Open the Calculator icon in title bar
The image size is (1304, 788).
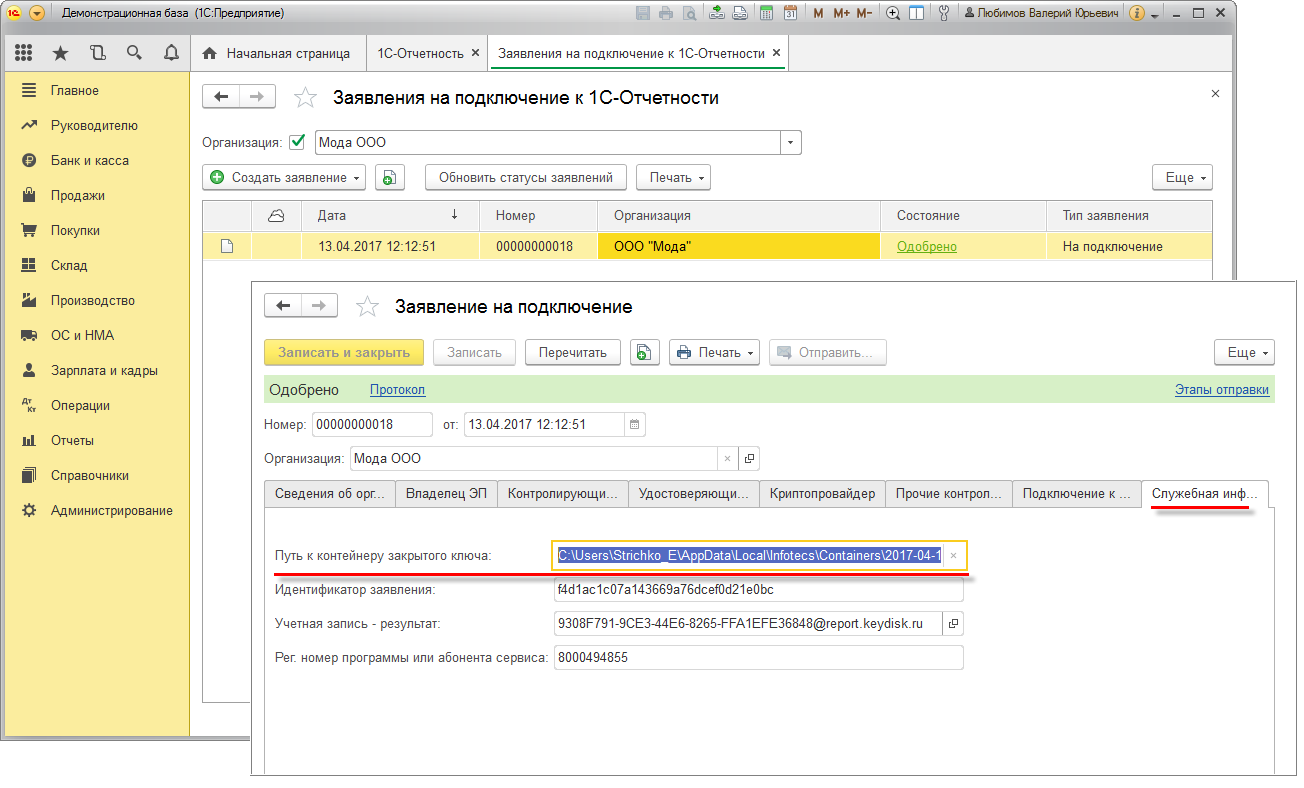(766, 13)
